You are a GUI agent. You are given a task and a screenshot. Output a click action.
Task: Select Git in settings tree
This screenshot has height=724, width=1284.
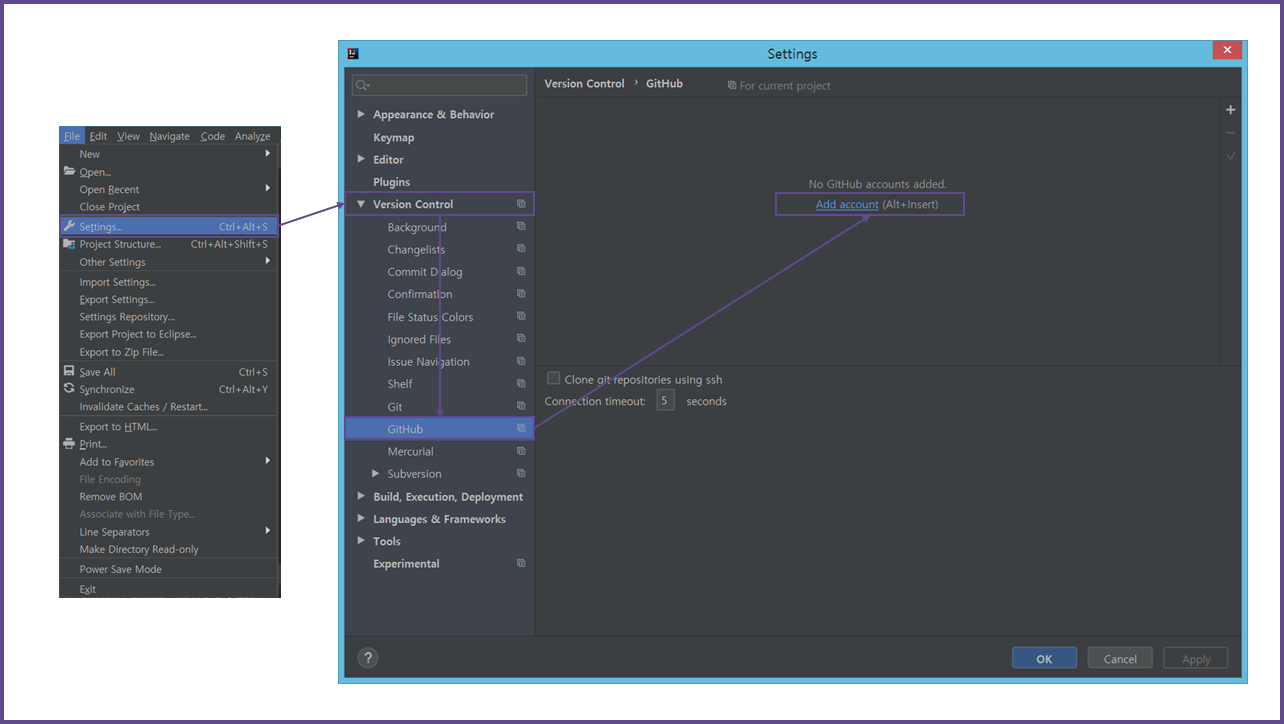(x=395, y=407)
